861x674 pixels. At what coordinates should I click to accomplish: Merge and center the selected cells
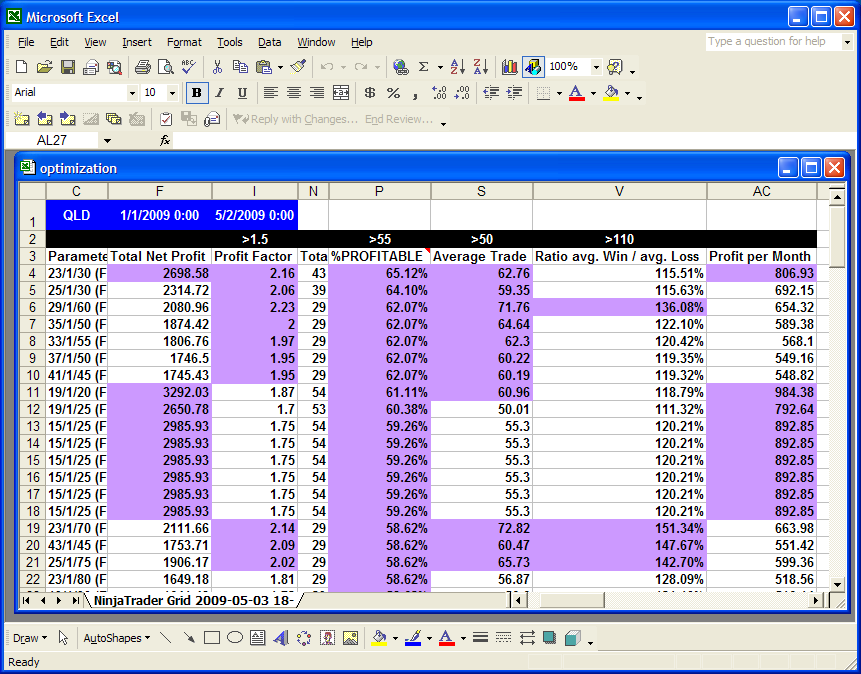[340, 93]
